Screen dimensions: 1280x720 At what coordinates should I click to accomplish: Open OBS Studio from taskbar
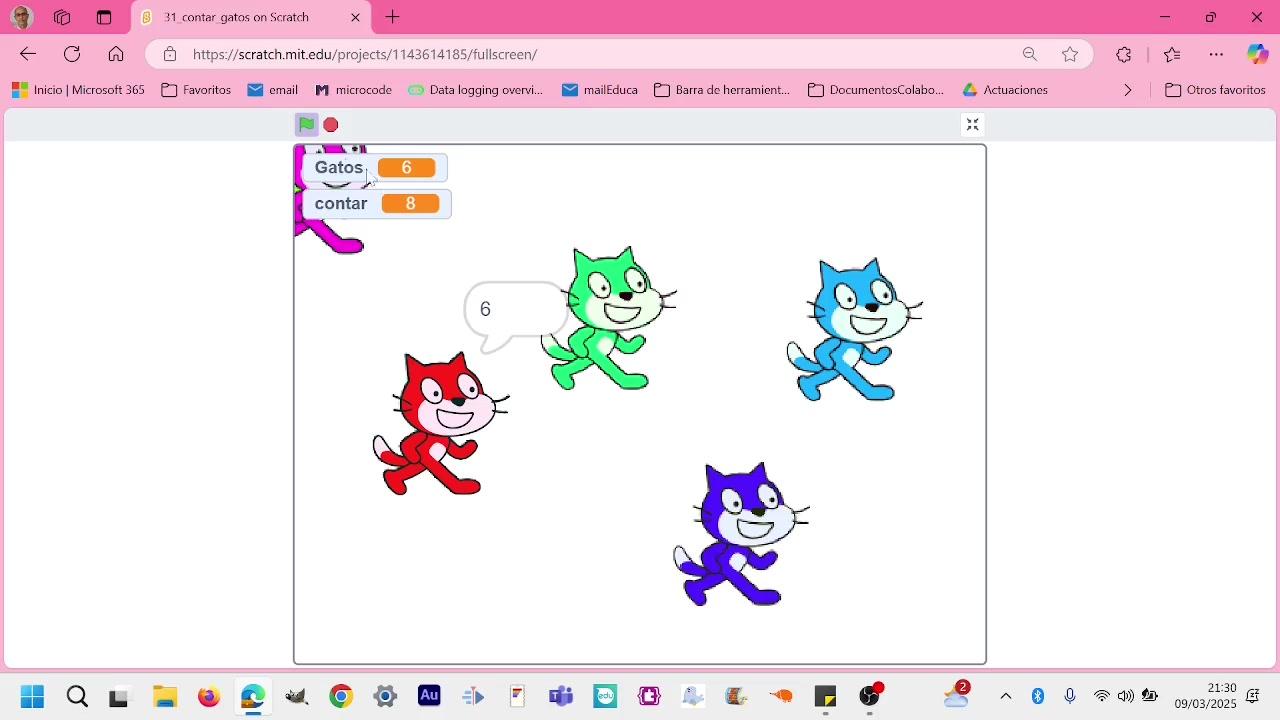pyautogui.click(x=869, y=696)
